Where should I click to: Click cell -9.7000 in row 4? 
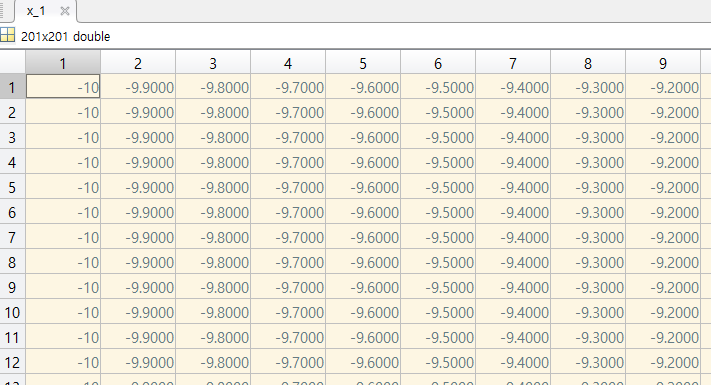[288, 161]
